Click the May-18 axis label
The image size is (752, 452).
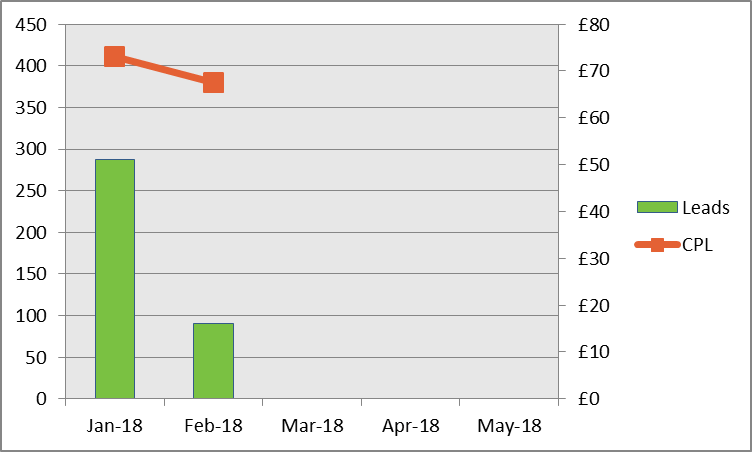coord(510,425)
